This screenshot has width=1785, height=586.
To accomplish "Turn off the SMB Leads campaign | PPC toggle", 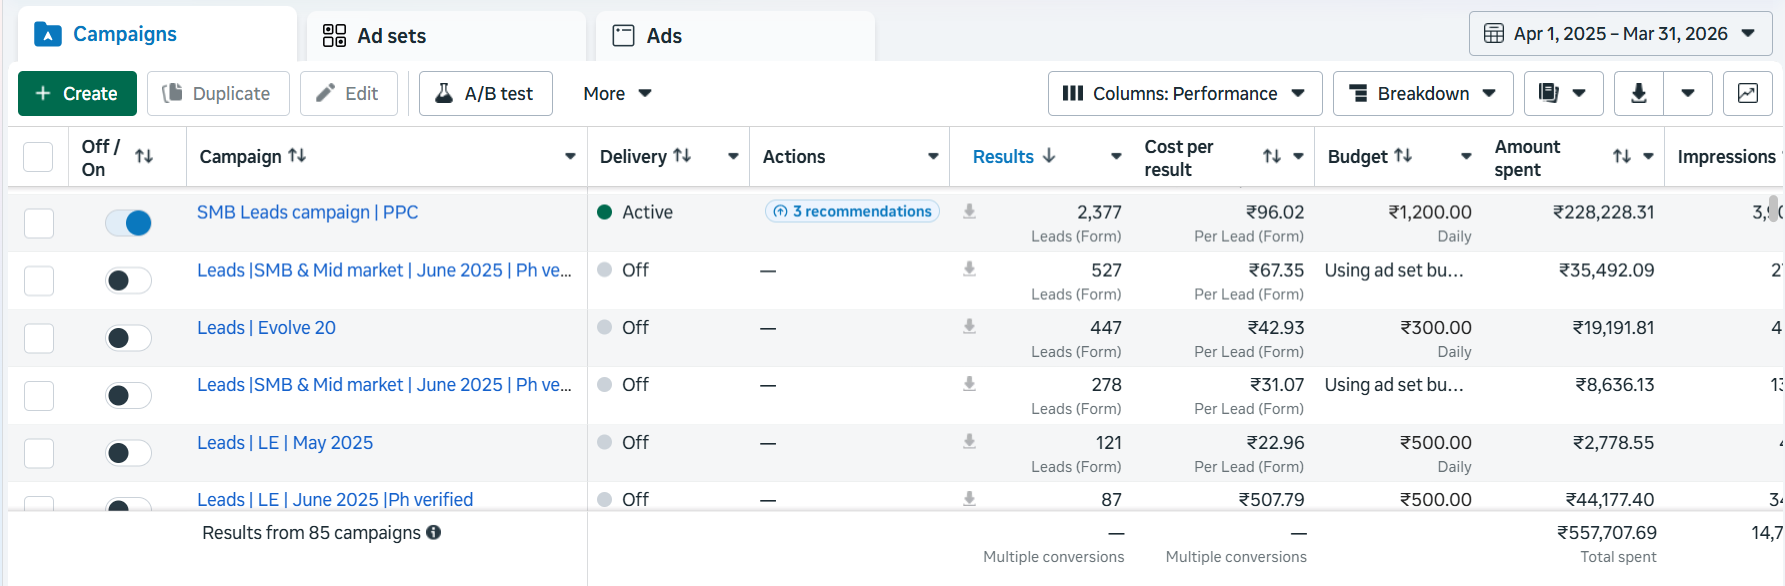I will [128, 223].
